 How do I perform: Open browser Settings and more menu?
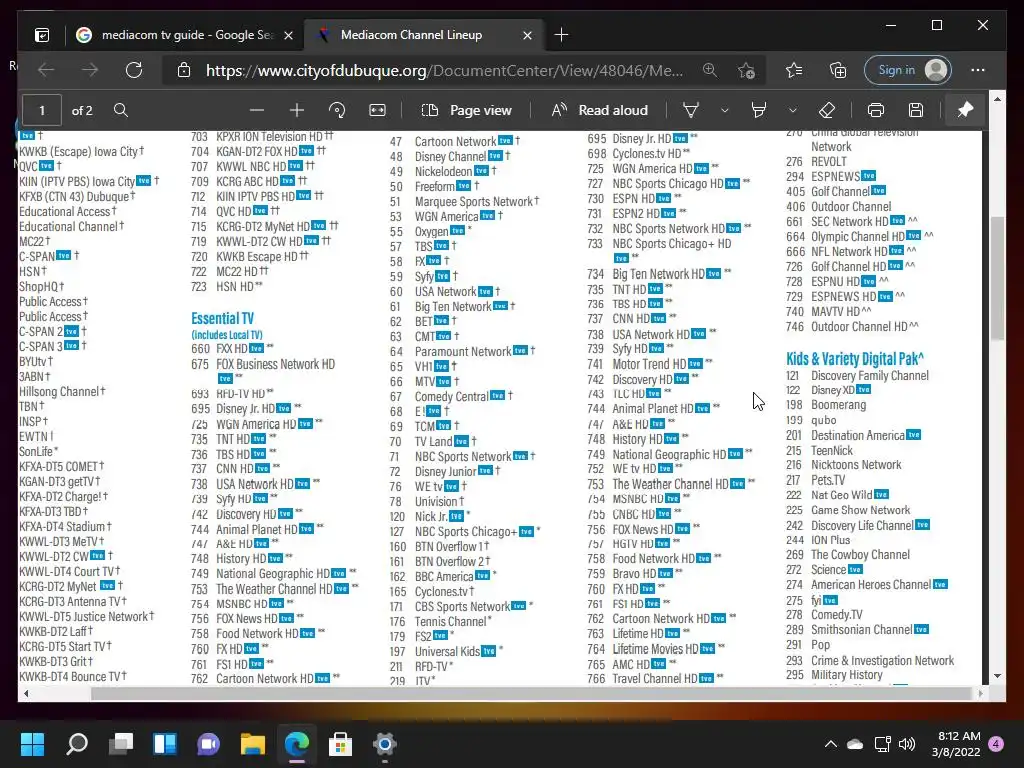978,70
